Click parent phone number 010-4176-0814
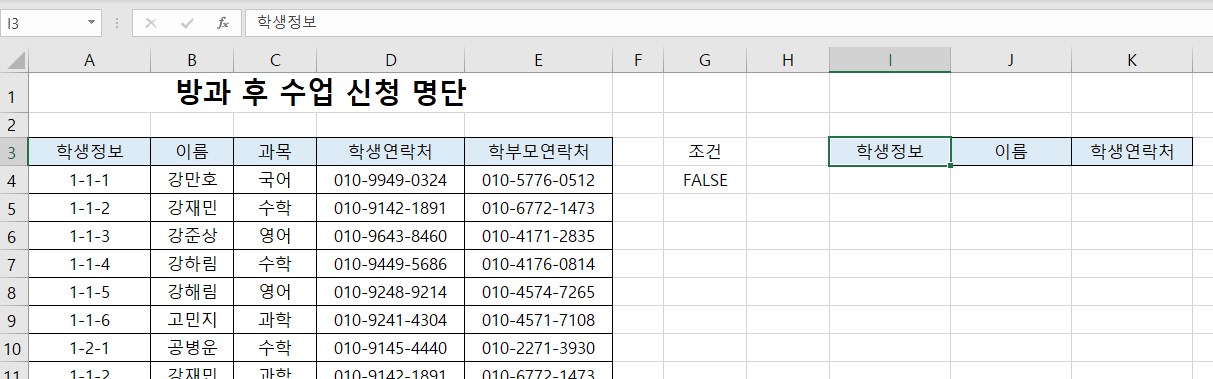The image size is (1213, 379). [x=538, y=264]
